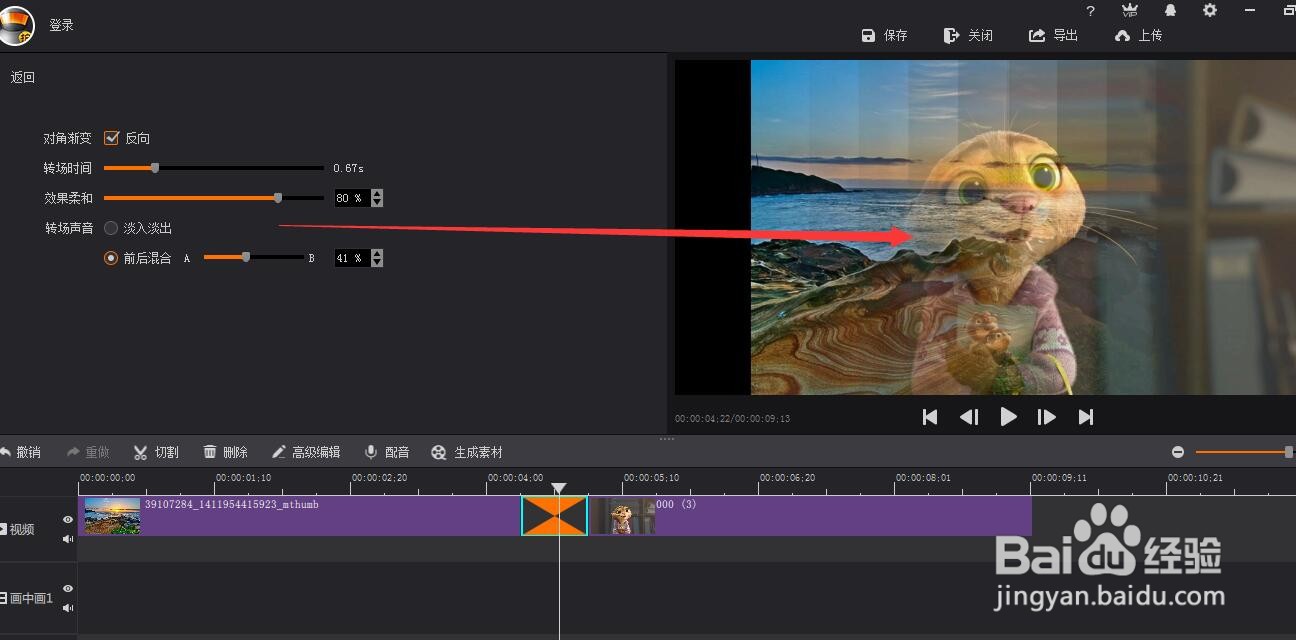
Task: Click the 41 % mix input field
Action: pos(352,258)
